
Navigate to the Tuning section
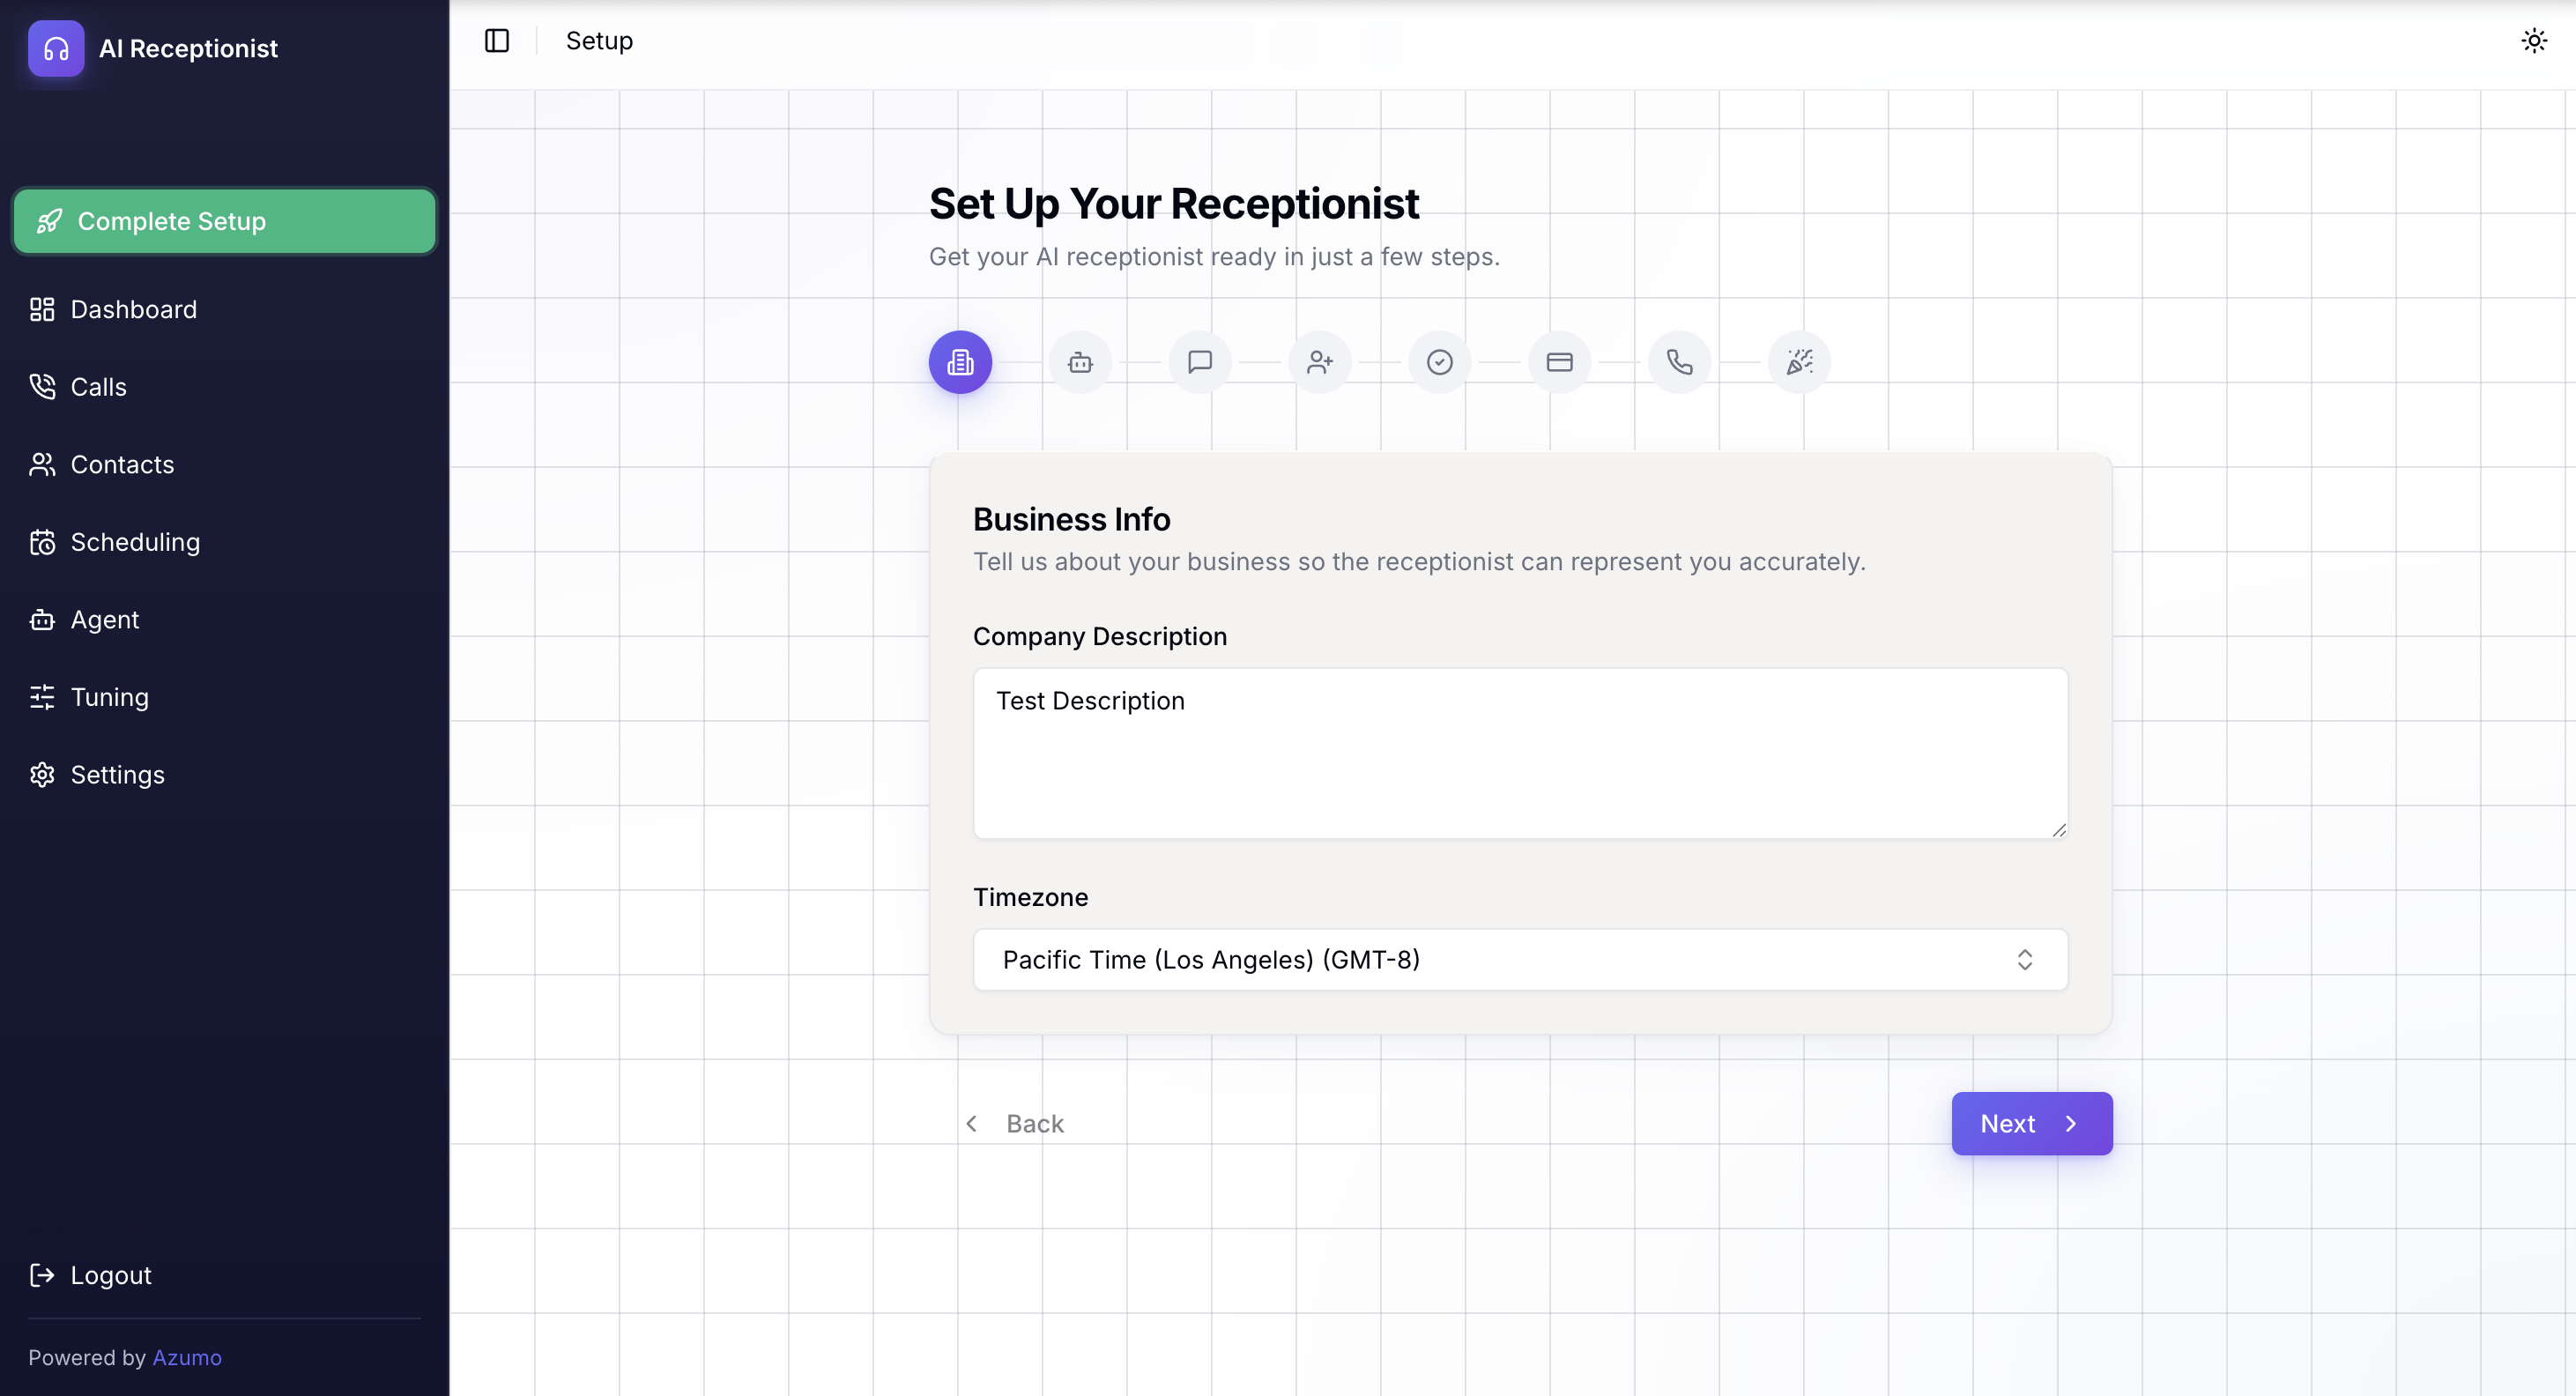[109, 697]
